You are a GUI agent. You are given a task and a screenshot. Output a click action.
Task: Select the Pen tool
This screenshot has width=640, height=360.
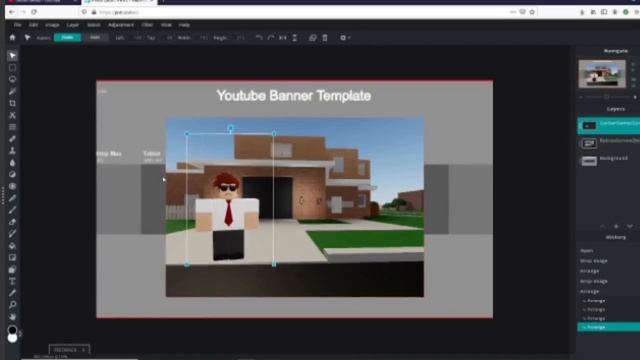pos(12,198)
